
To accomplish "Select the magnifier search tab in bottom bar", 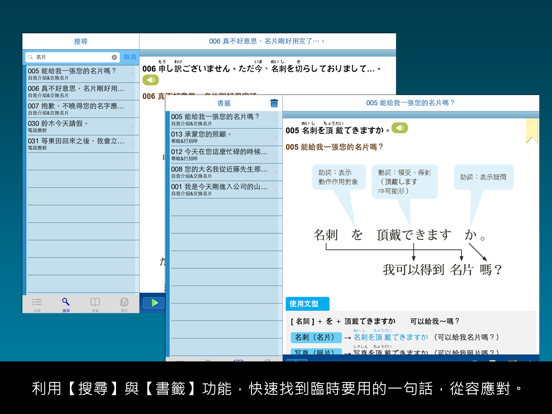I will (x=66, y=303).
